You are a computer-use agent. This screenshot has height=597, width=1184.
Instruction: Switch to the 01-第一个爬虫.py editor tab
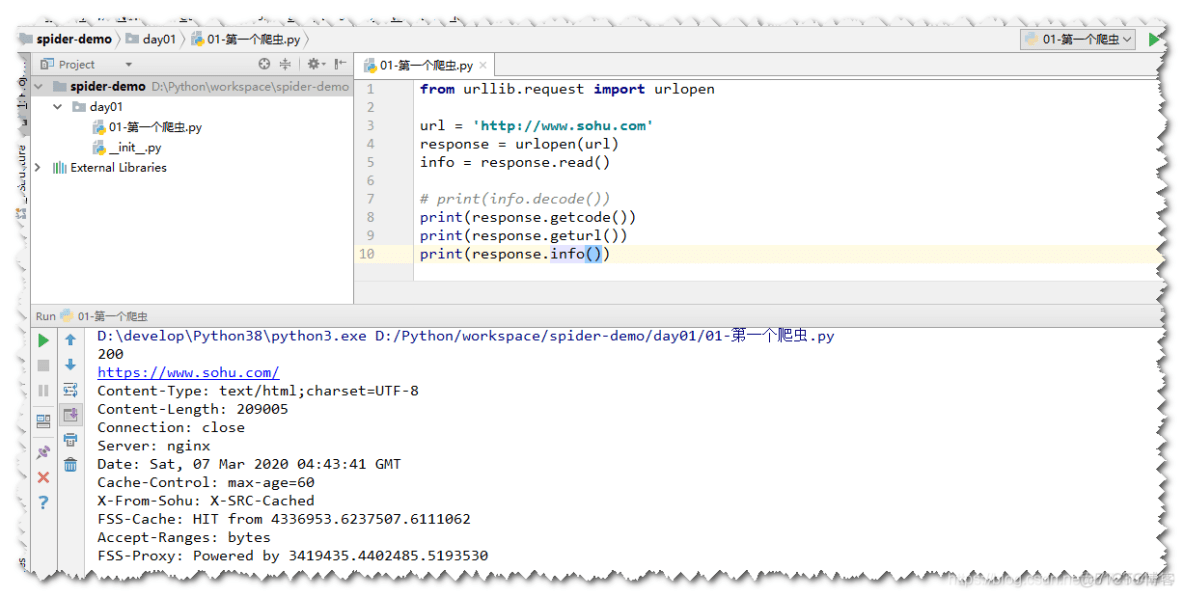pyautogui.click(x=425, y=65)
